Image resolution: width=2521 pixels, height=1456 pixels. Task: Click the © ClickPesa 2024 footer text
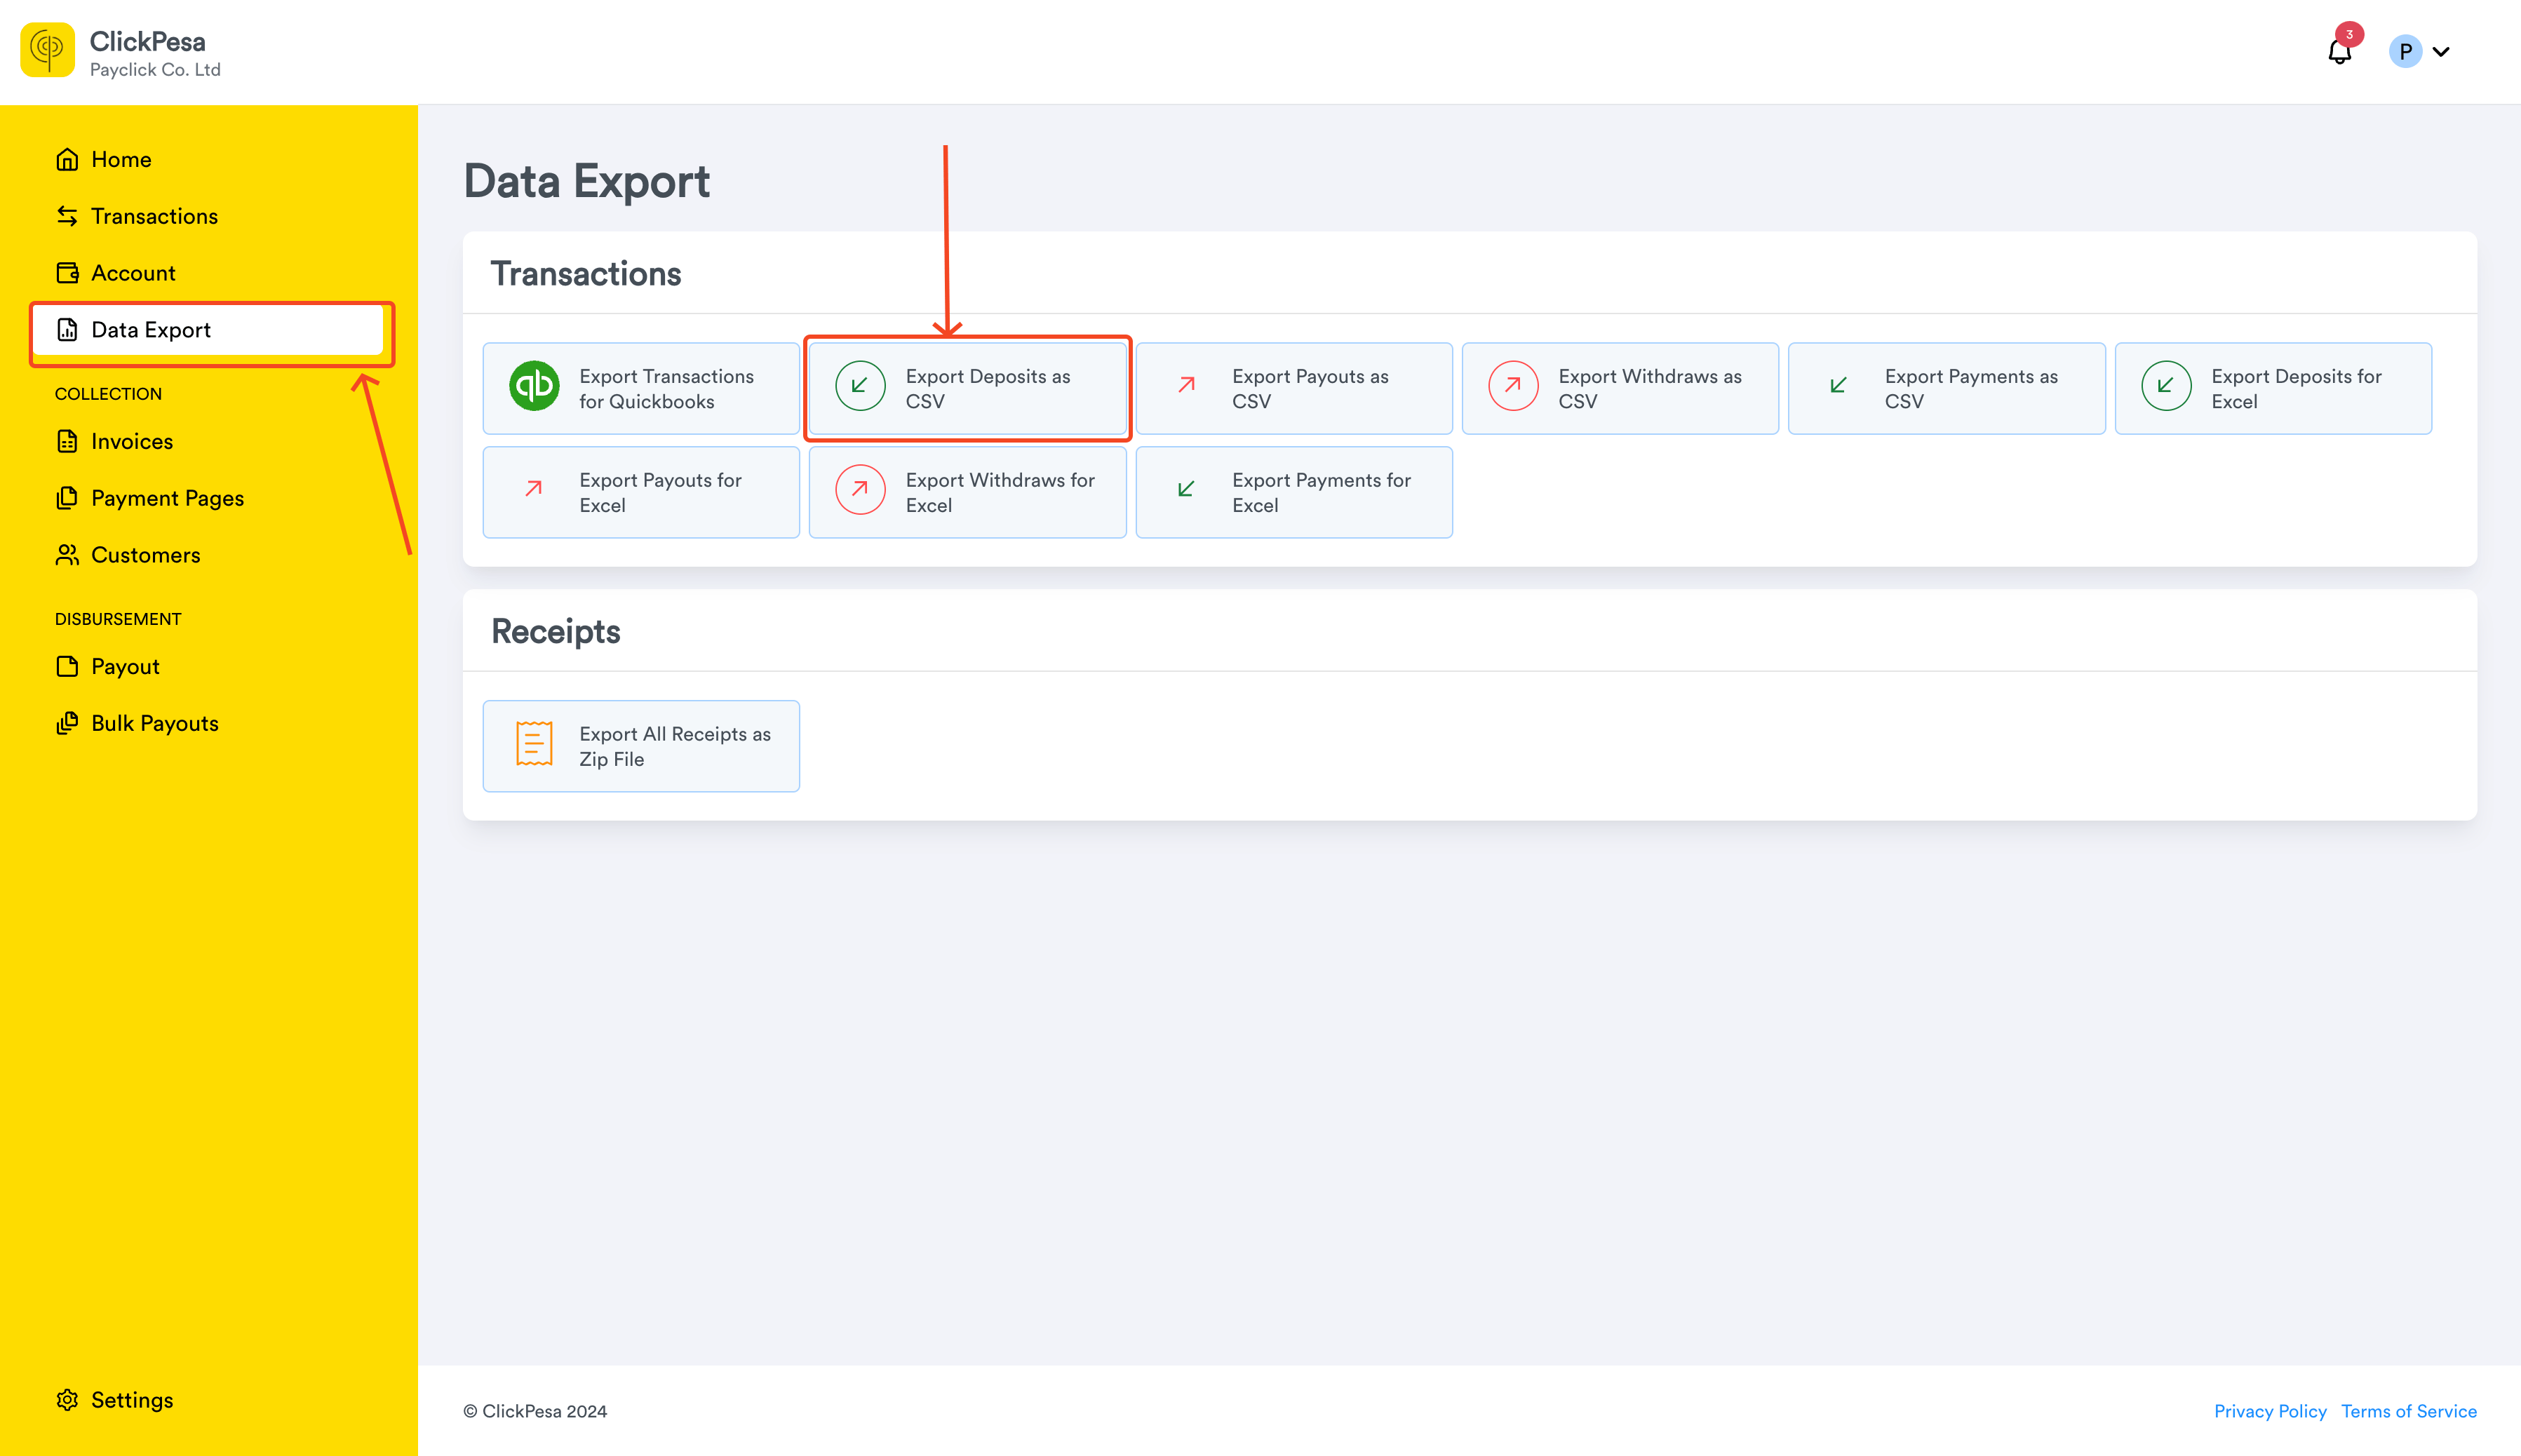coord(534,1411)
